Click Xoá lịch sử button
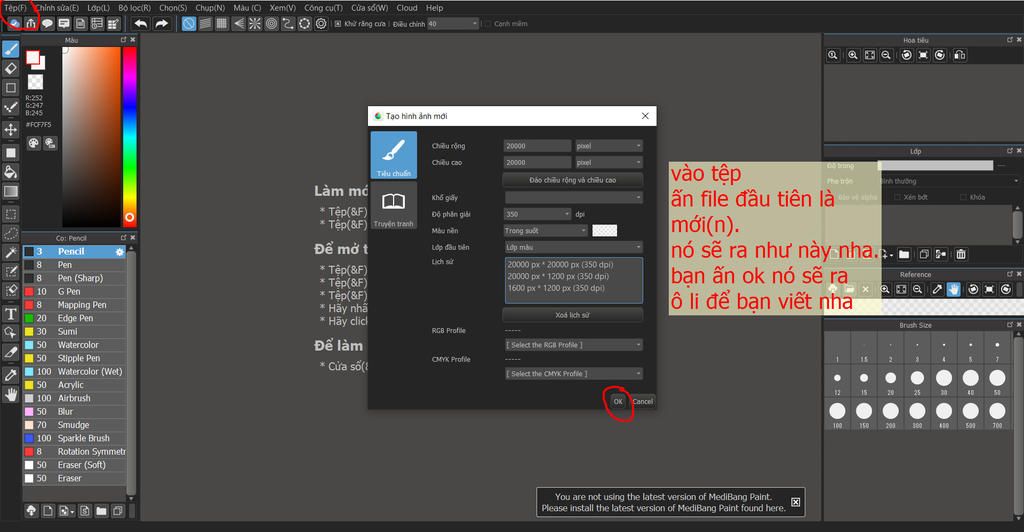The image size is (1024, 532). tap(573, 315)
